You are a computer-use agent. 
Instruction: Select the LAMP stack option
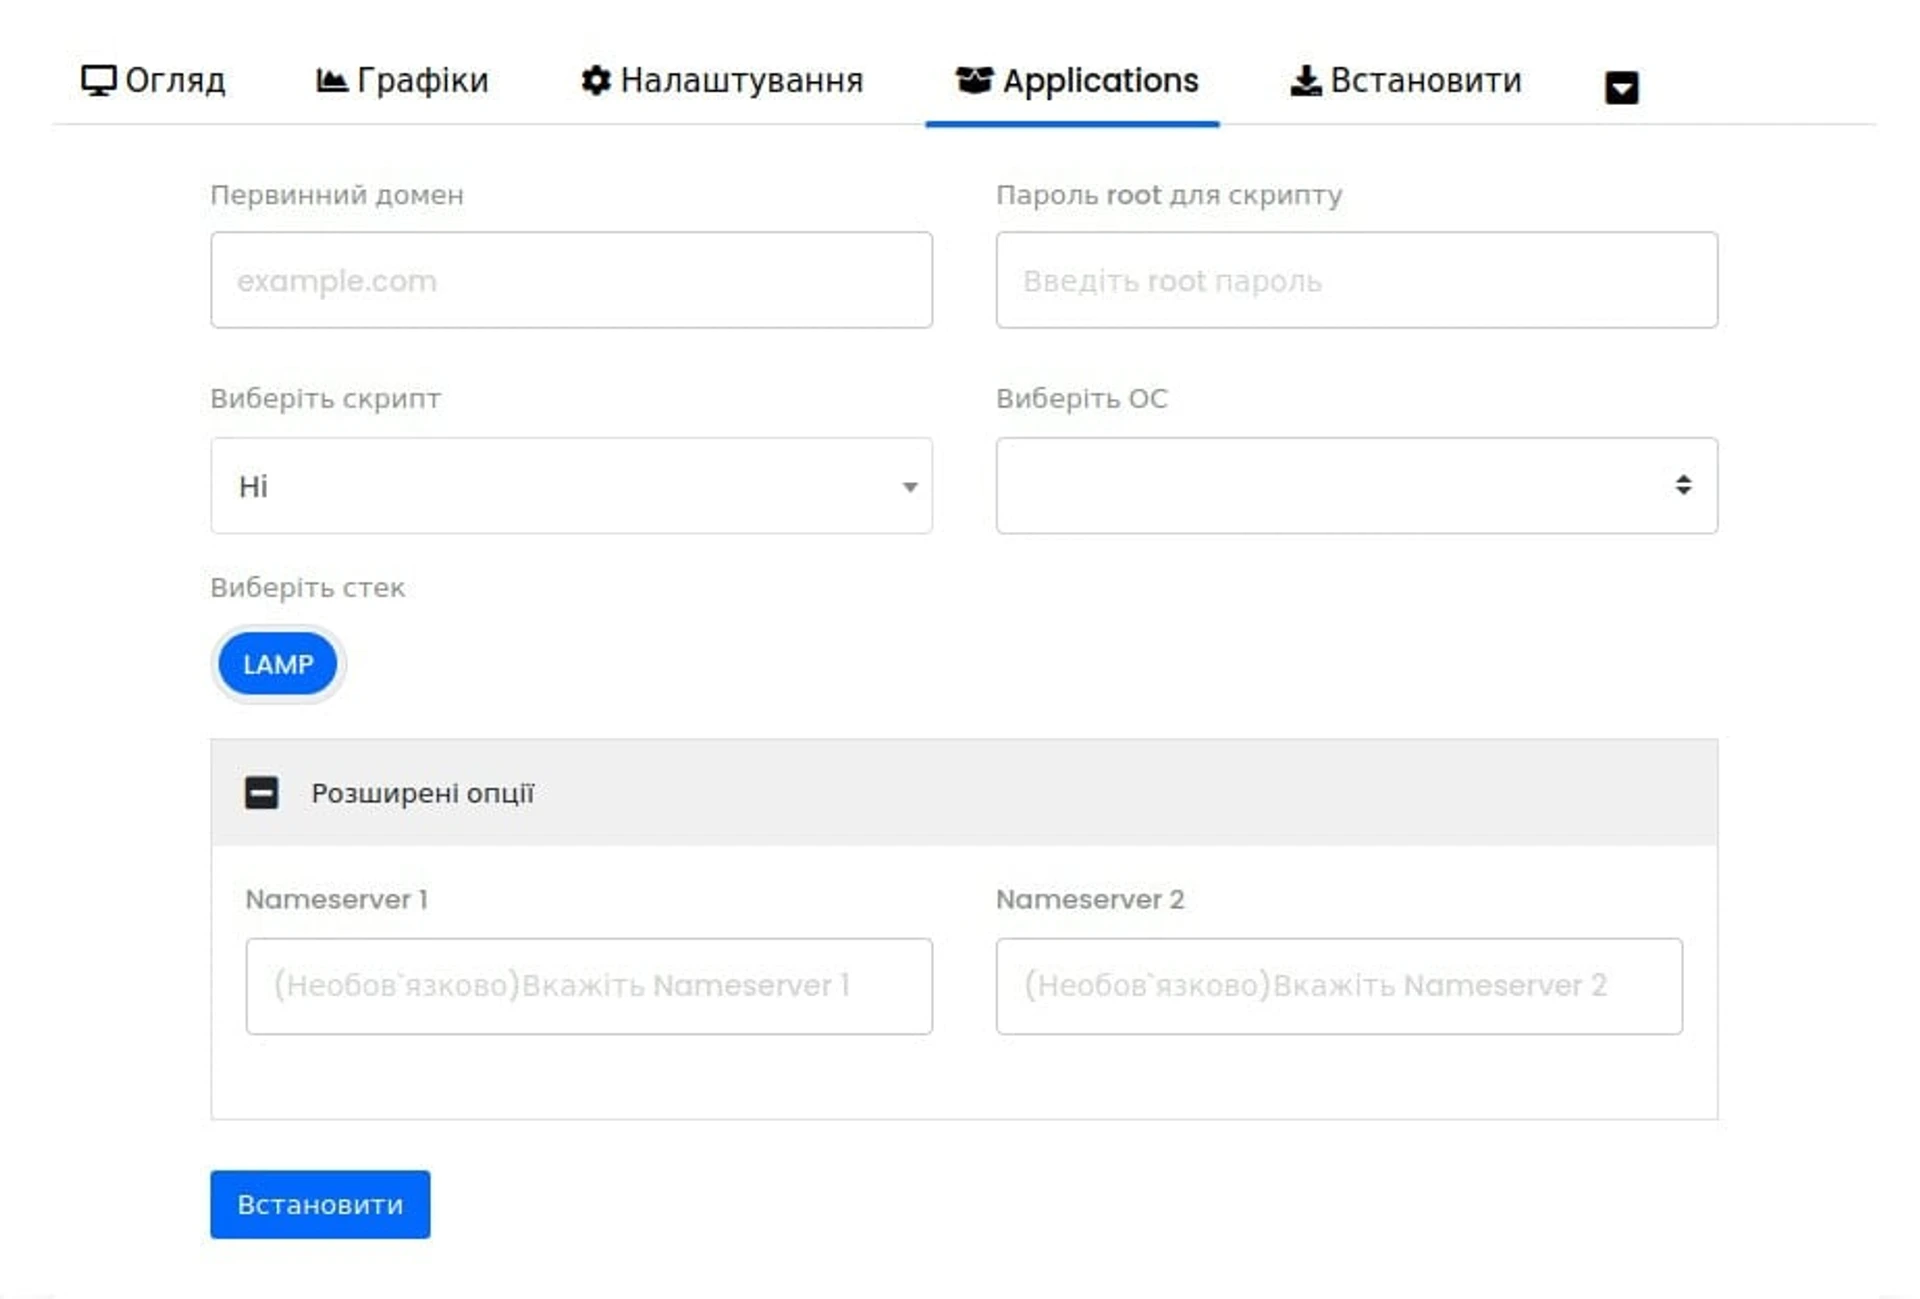point(278,664)
